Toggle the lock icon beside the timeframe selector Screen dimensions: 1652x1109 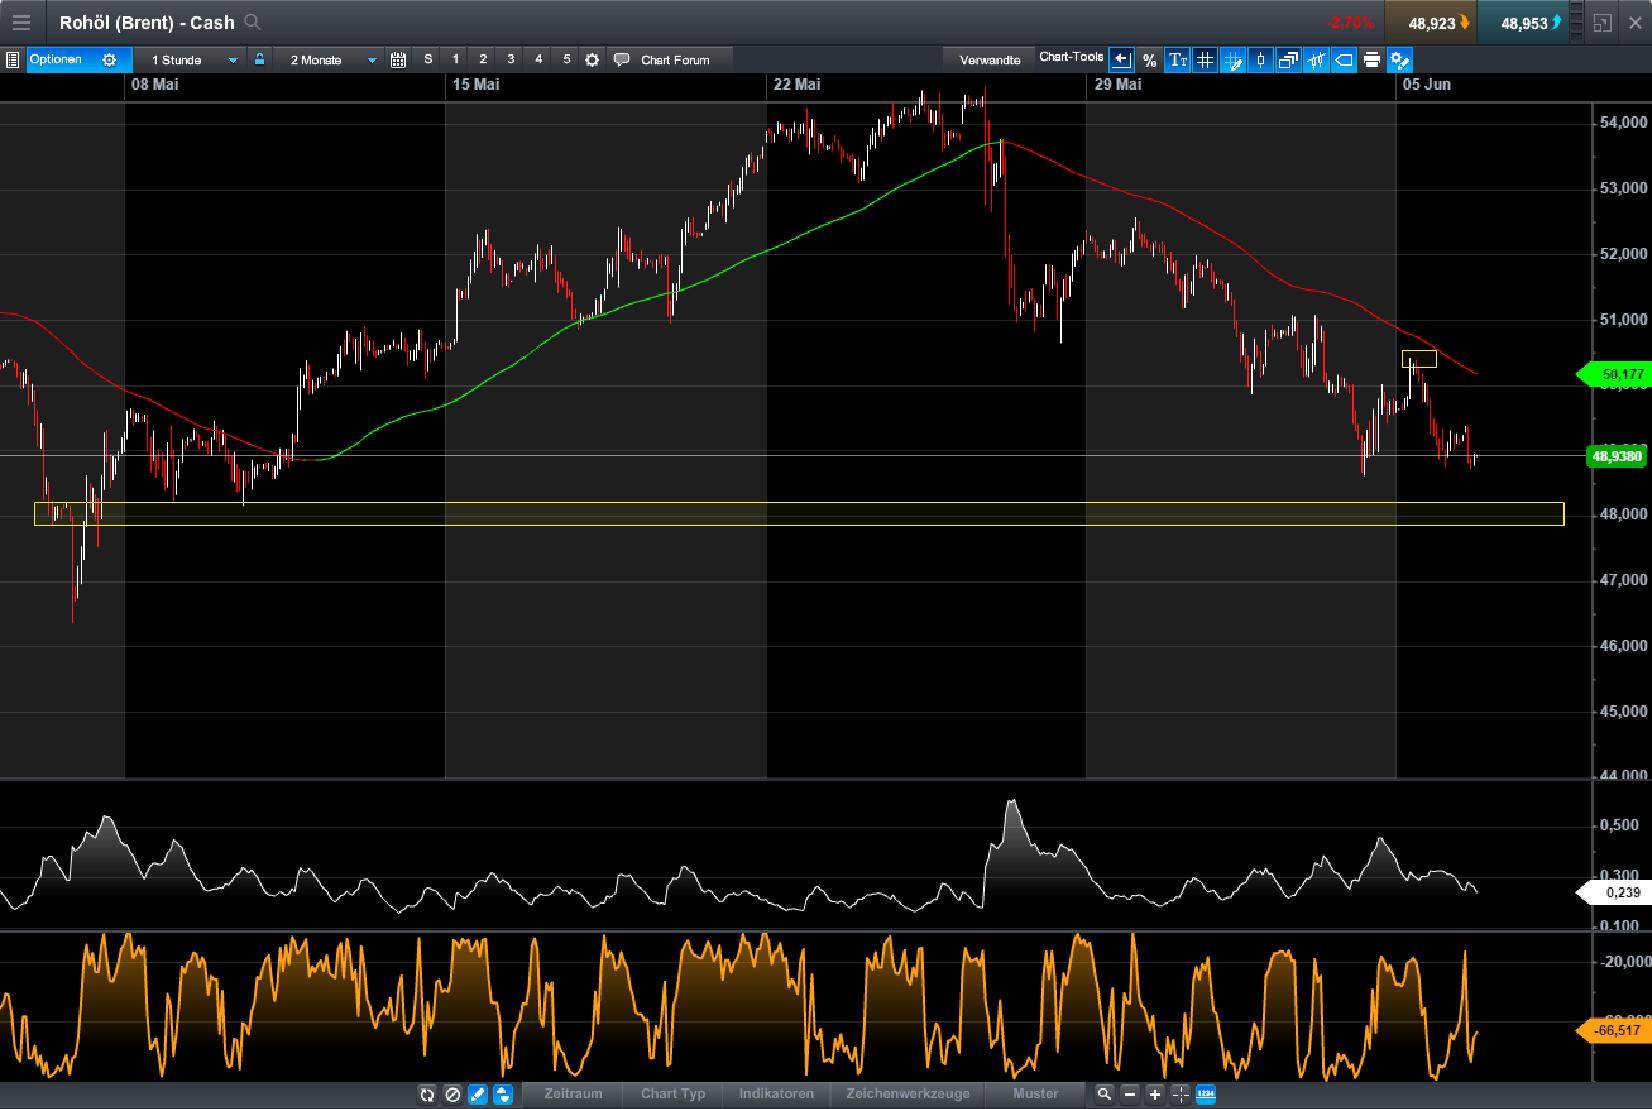[259, 60]
